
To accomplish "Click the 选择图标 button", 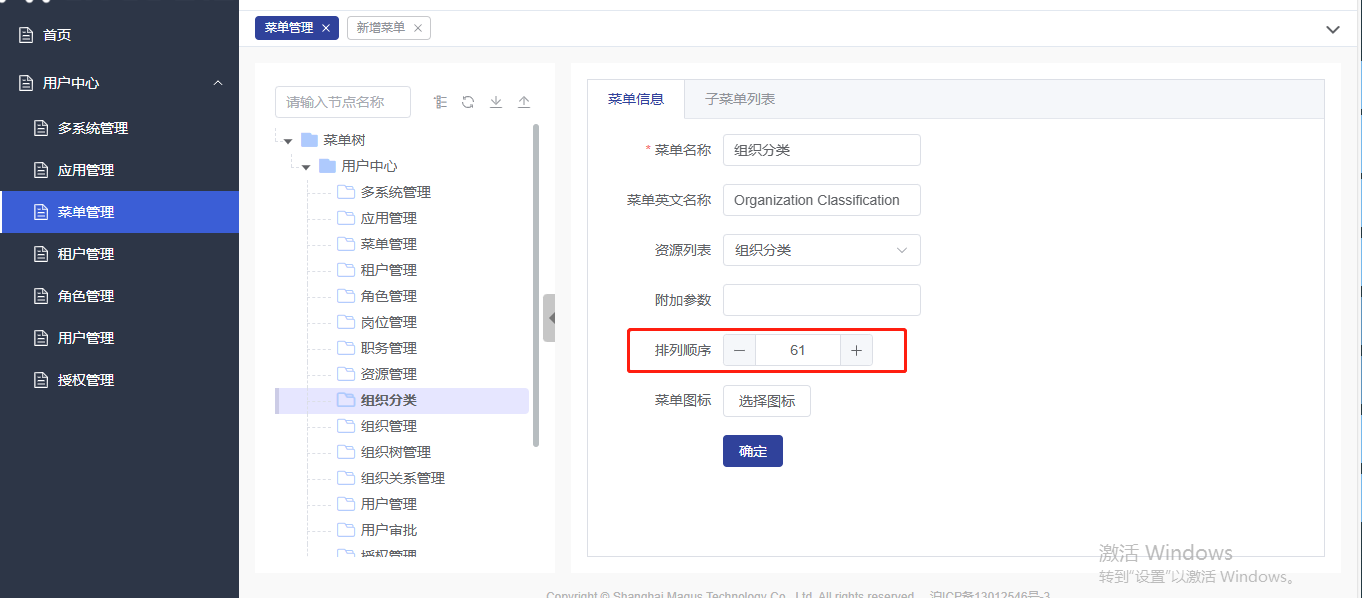I will [x=766, y=401].
